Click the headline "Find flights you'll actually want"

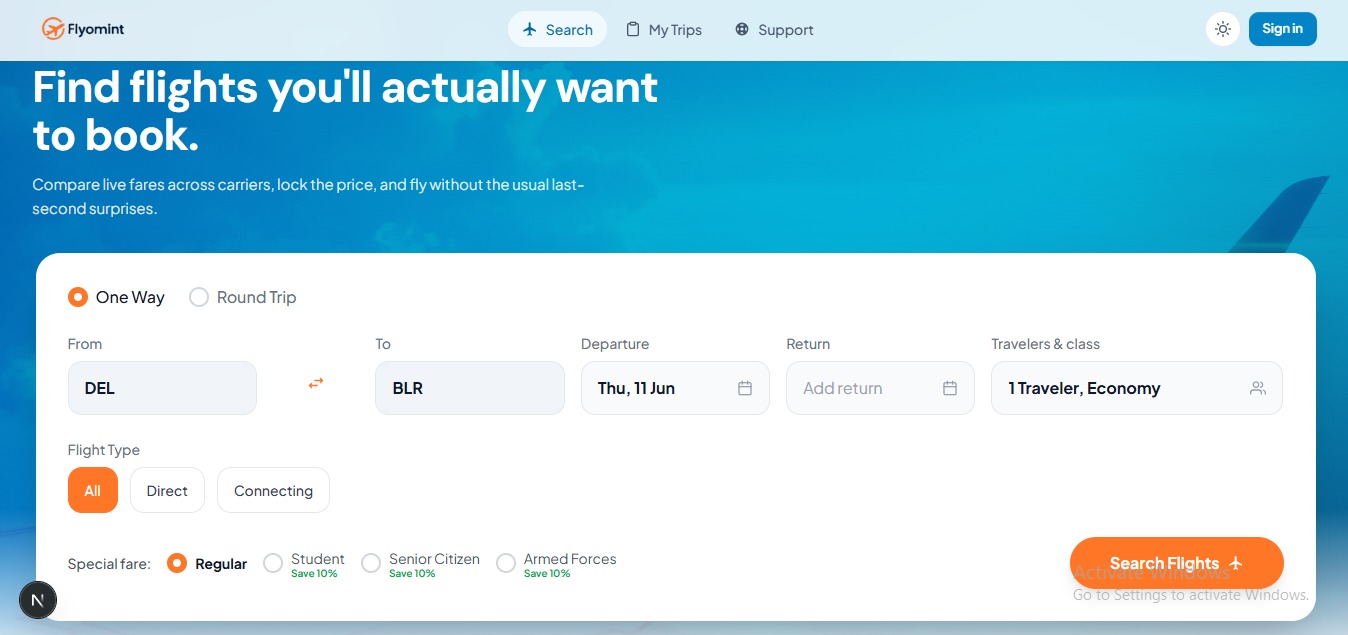[345, 87]
